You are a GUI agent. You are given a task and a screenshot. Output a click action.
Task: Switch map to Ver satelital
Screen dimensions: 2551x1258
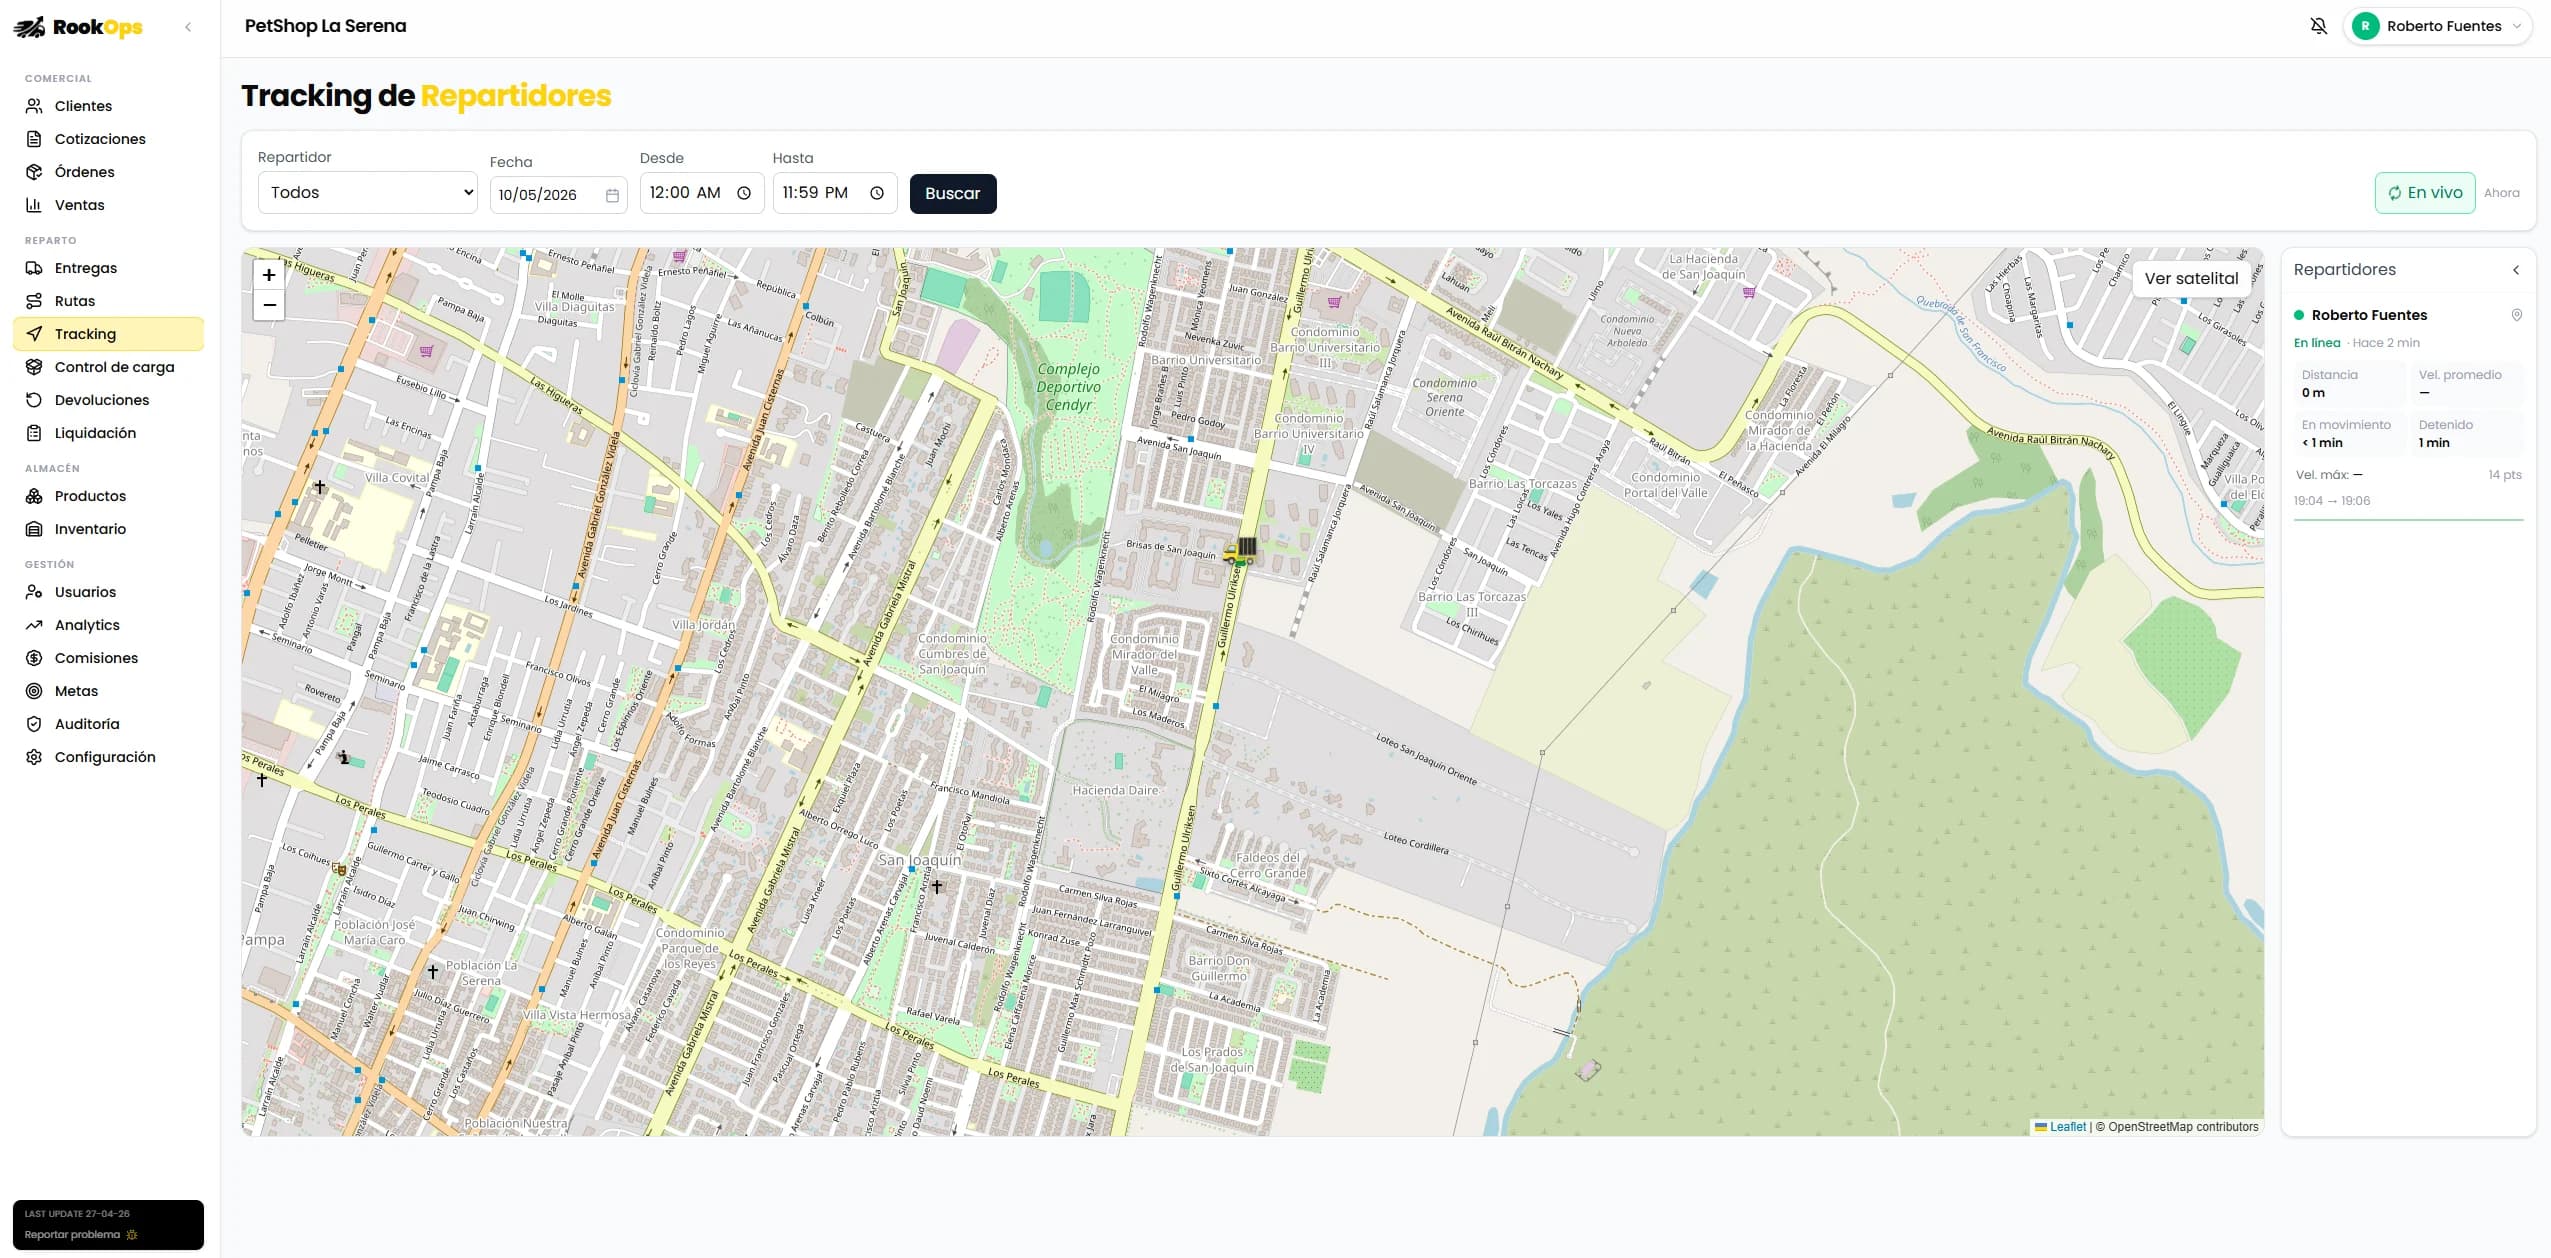[2191, 278]
